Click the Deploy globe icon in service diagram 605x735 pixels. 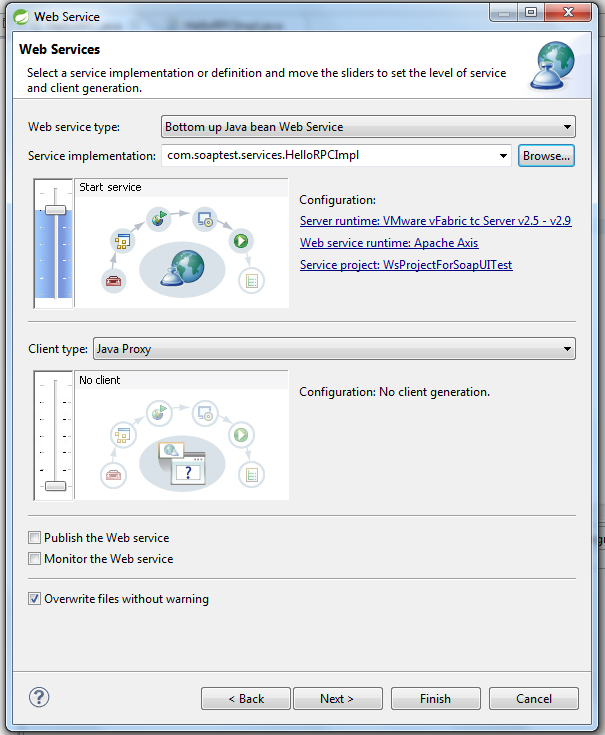(159, 218)
